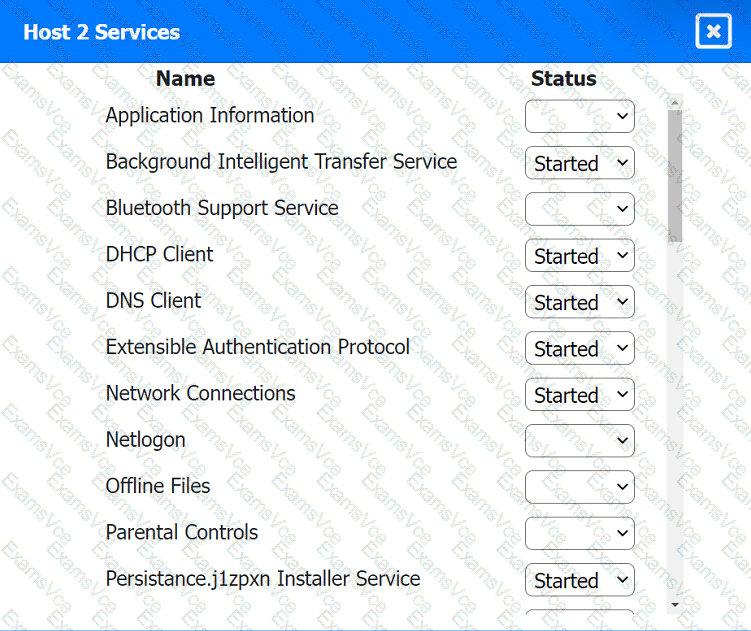Click the scrollbar down arrow
This screenshot has width=751, height=631.
pyautogui.click(x=675, y=604)
